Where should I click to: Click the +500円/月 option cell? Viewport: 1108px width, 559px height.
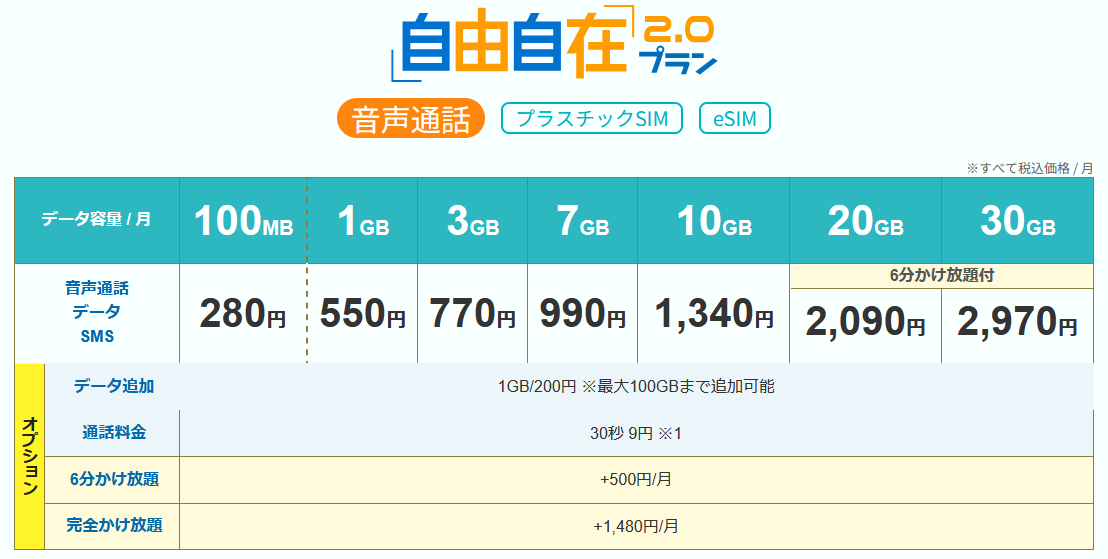point(636,480)
